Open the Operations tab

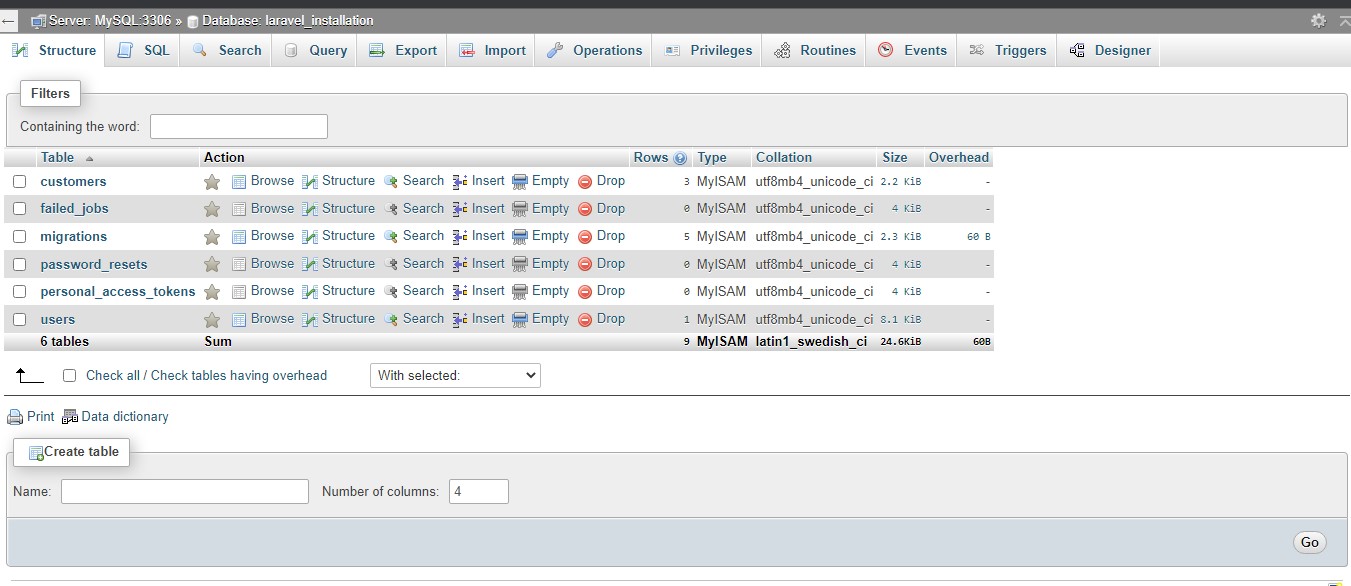(594, 51)
